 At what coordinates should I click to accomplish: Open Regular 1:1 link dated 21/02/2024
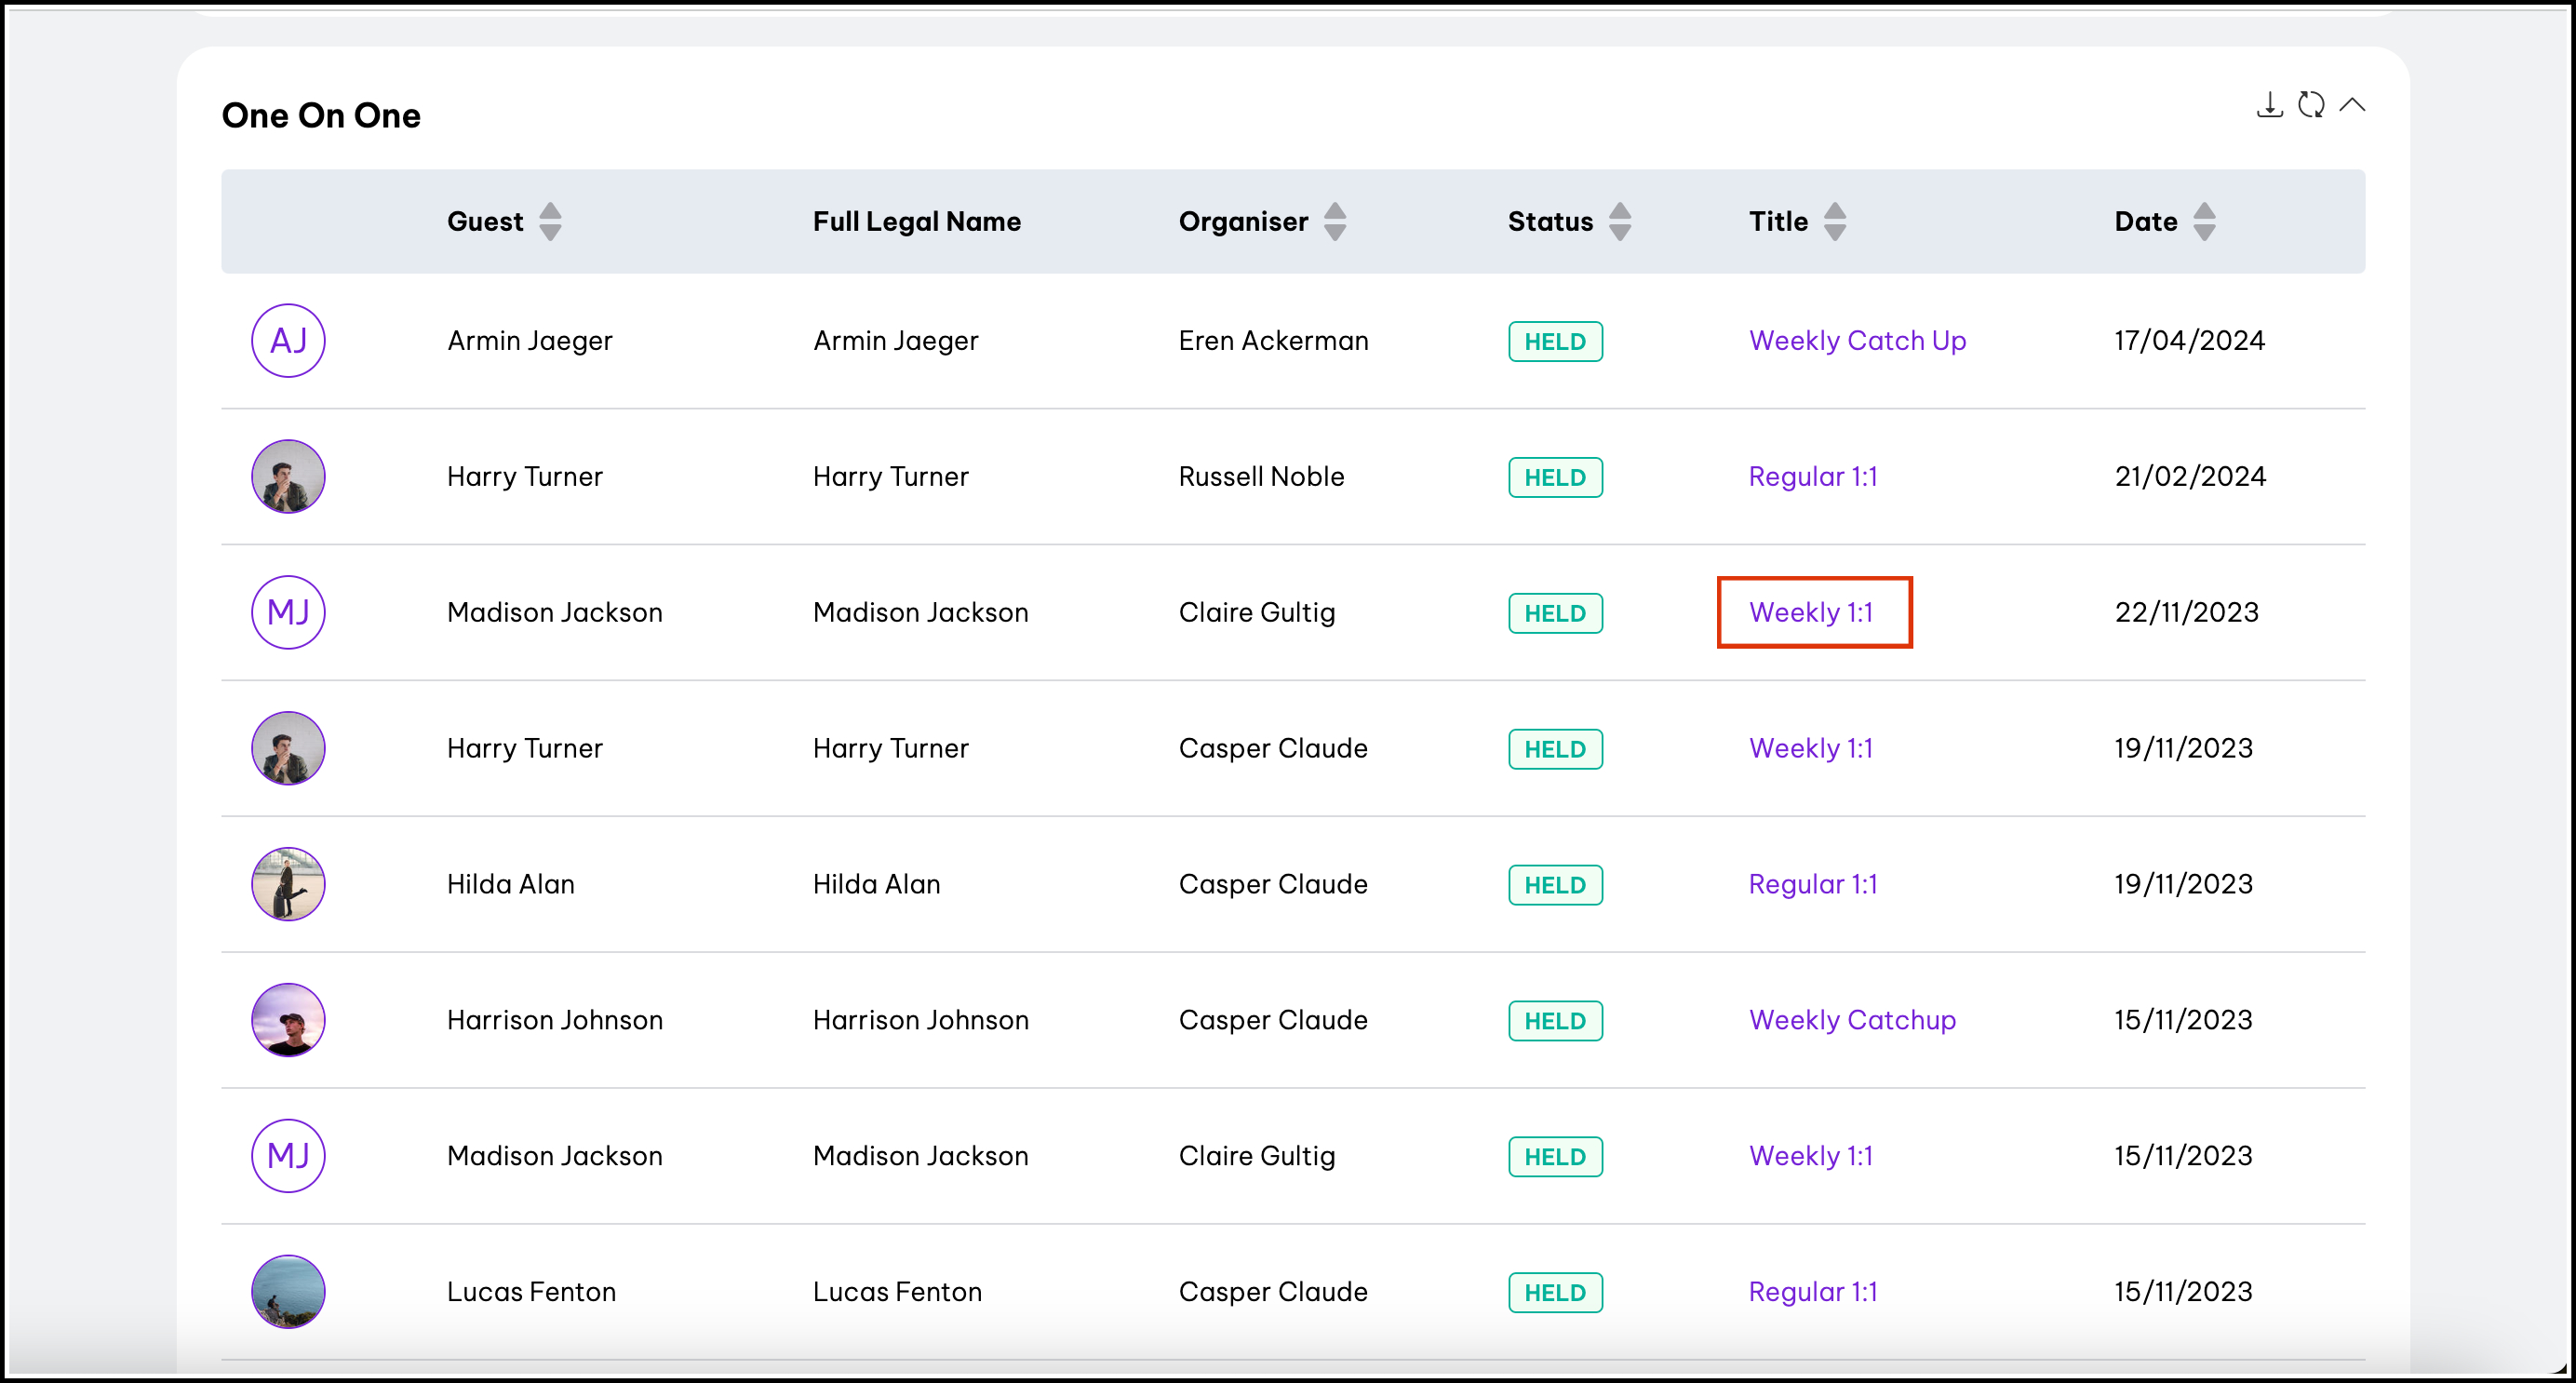1812,477
